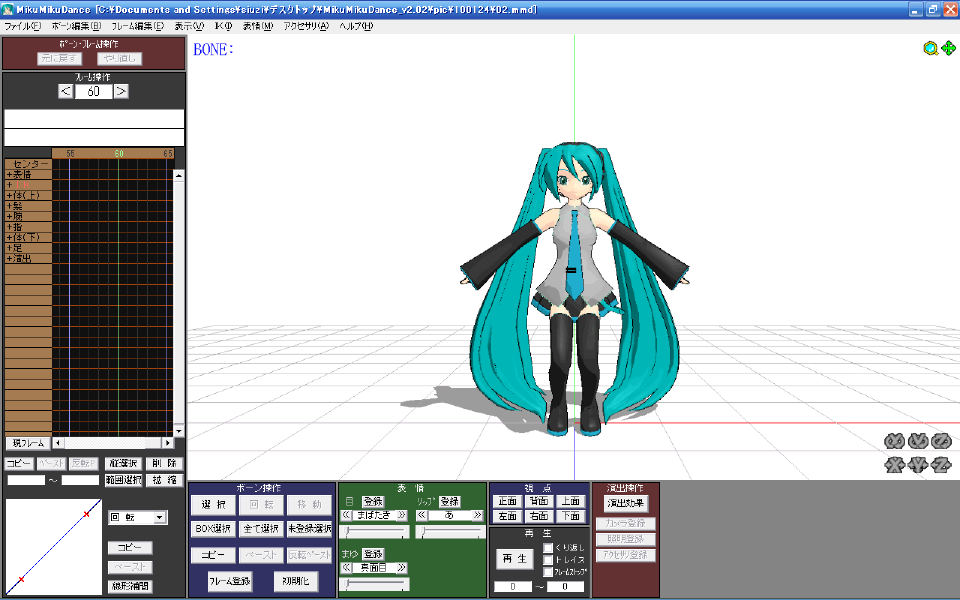The height and width of the screenshot is (600, 960).
Task: Click the playback start frame field
Action: [x=513, y=587]
